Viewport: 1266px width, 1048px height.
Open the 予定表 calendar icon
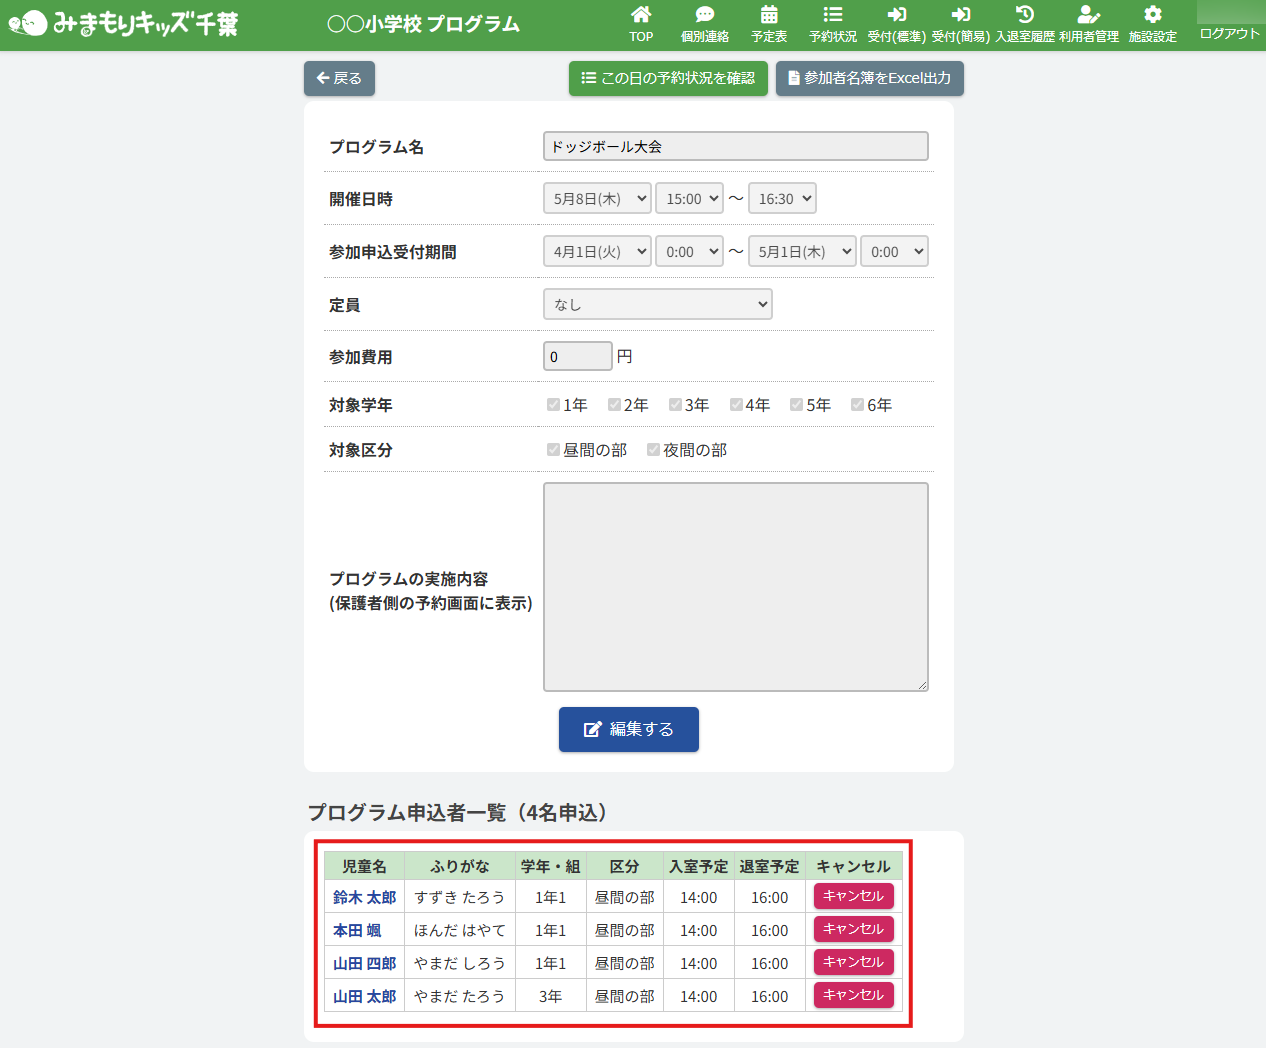769,15
